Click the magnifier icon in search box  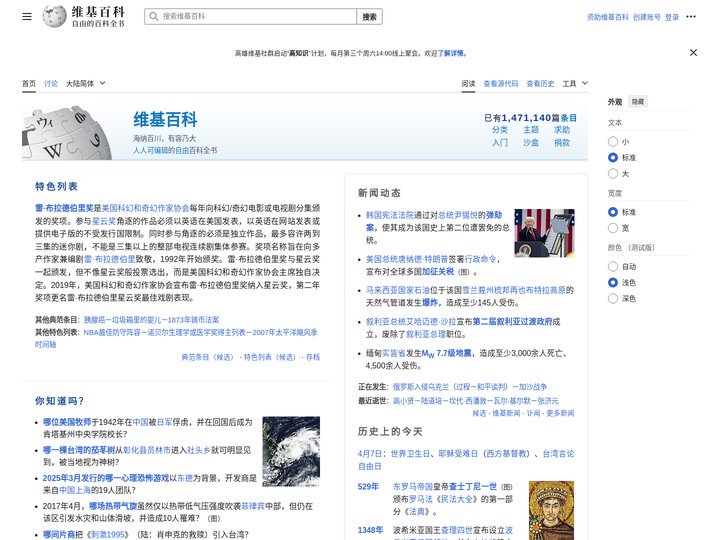[x=154, y=17]
